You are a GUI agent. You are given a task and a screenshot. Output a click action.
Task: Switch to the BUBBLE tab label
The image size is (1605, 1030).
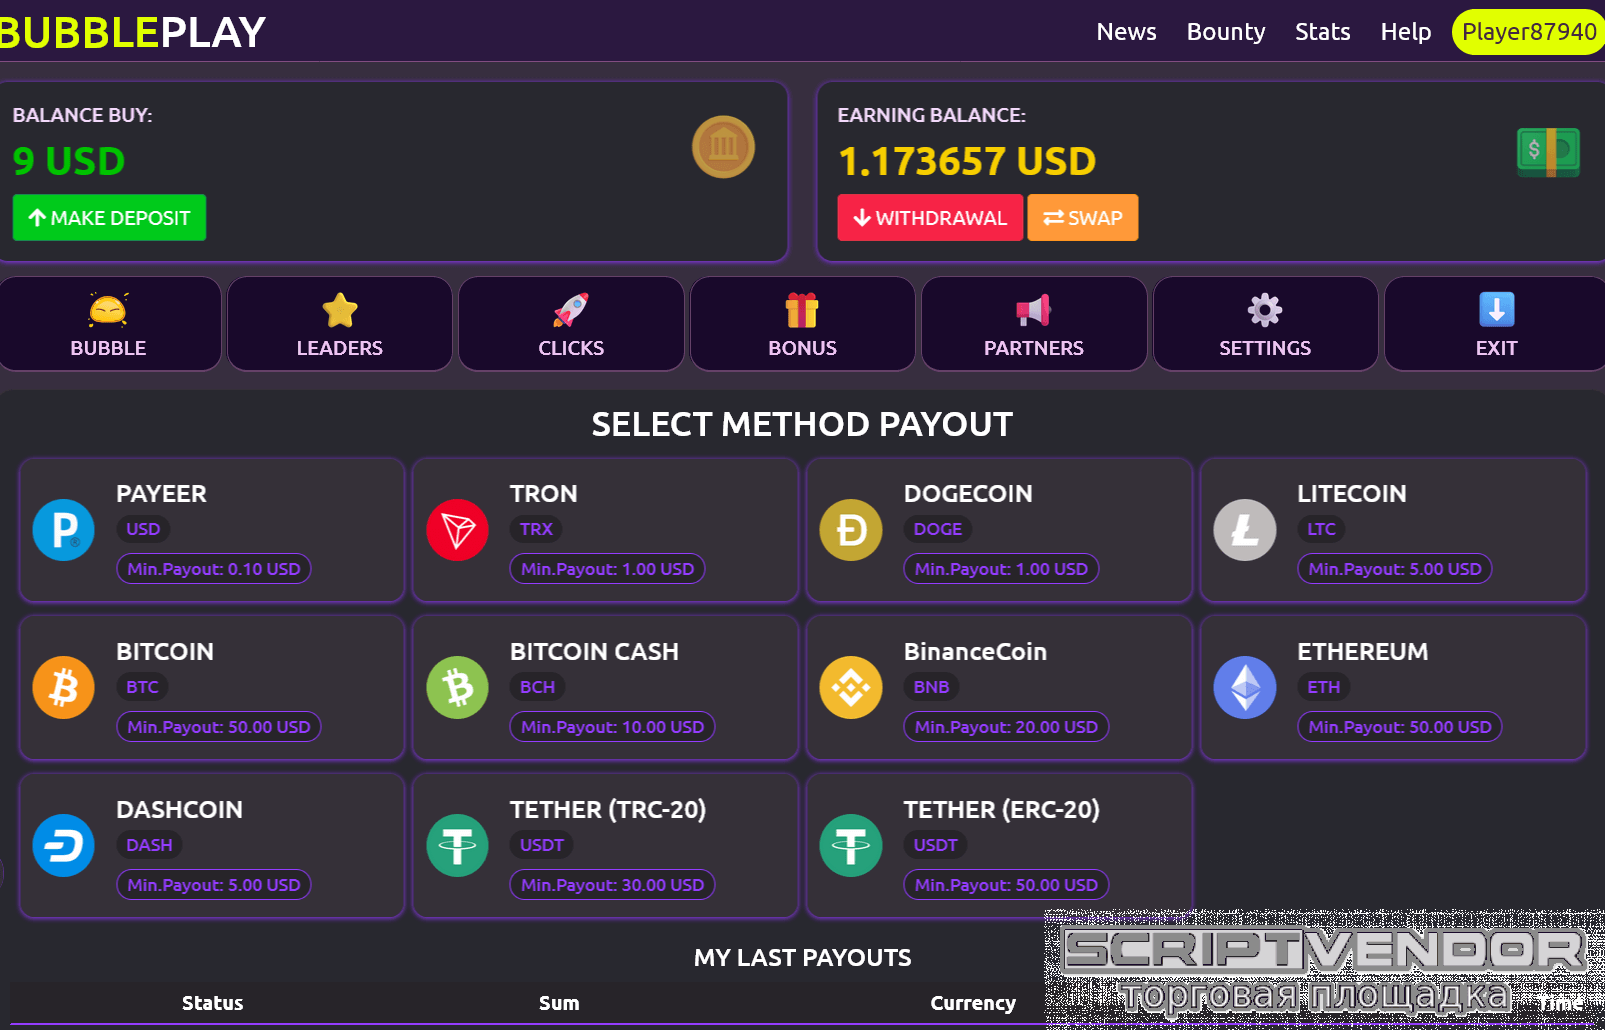[108, 348]
